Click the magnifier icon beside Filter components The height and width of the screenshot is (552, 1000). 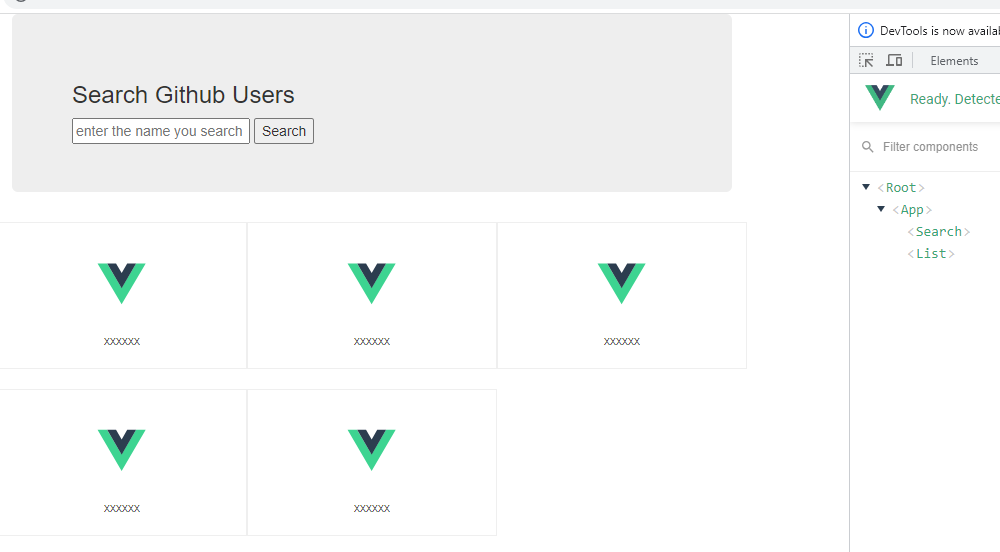(x=867, y=147)
